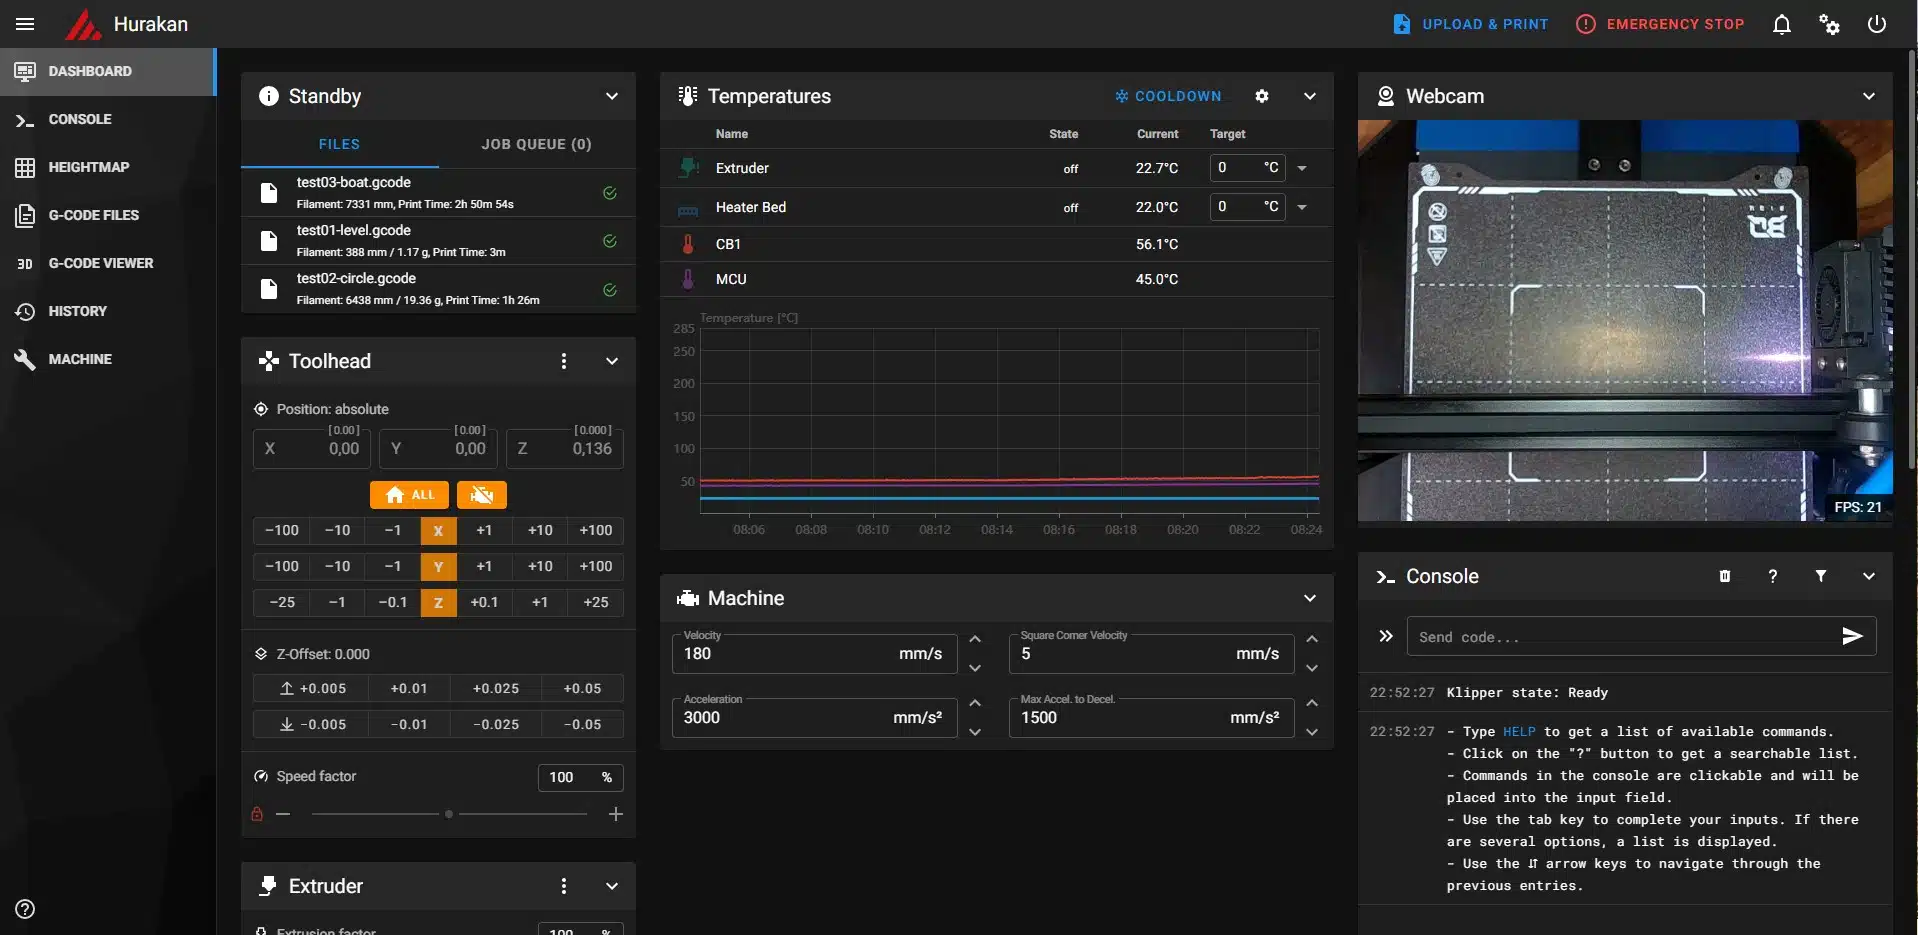Switch to Job Queue (0) tab
Viewport: 1918px width, 935px height.
click(x=537, y=144)
